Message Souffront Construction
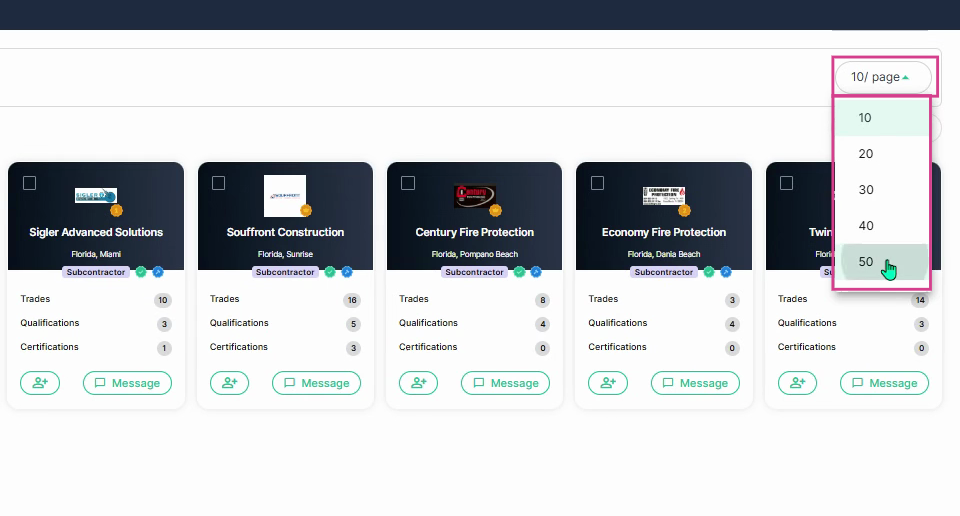Viewport: 960px width, 516px height. coord(317,383)
